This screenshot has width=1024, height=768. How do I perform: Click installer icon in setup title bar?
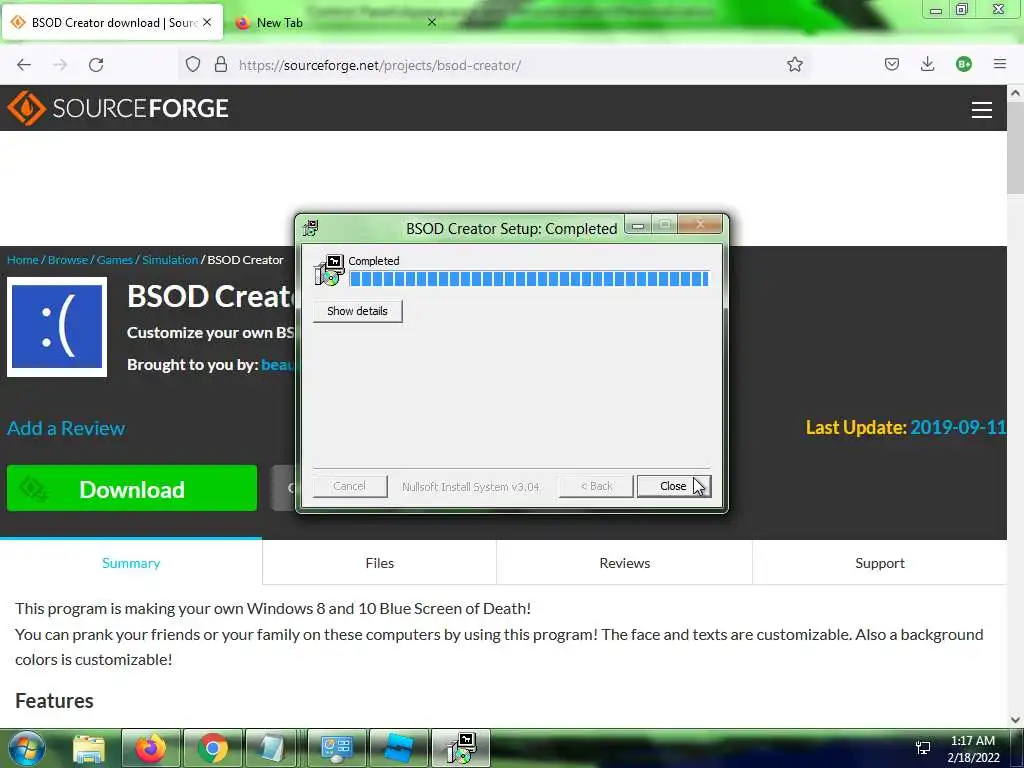311,228
